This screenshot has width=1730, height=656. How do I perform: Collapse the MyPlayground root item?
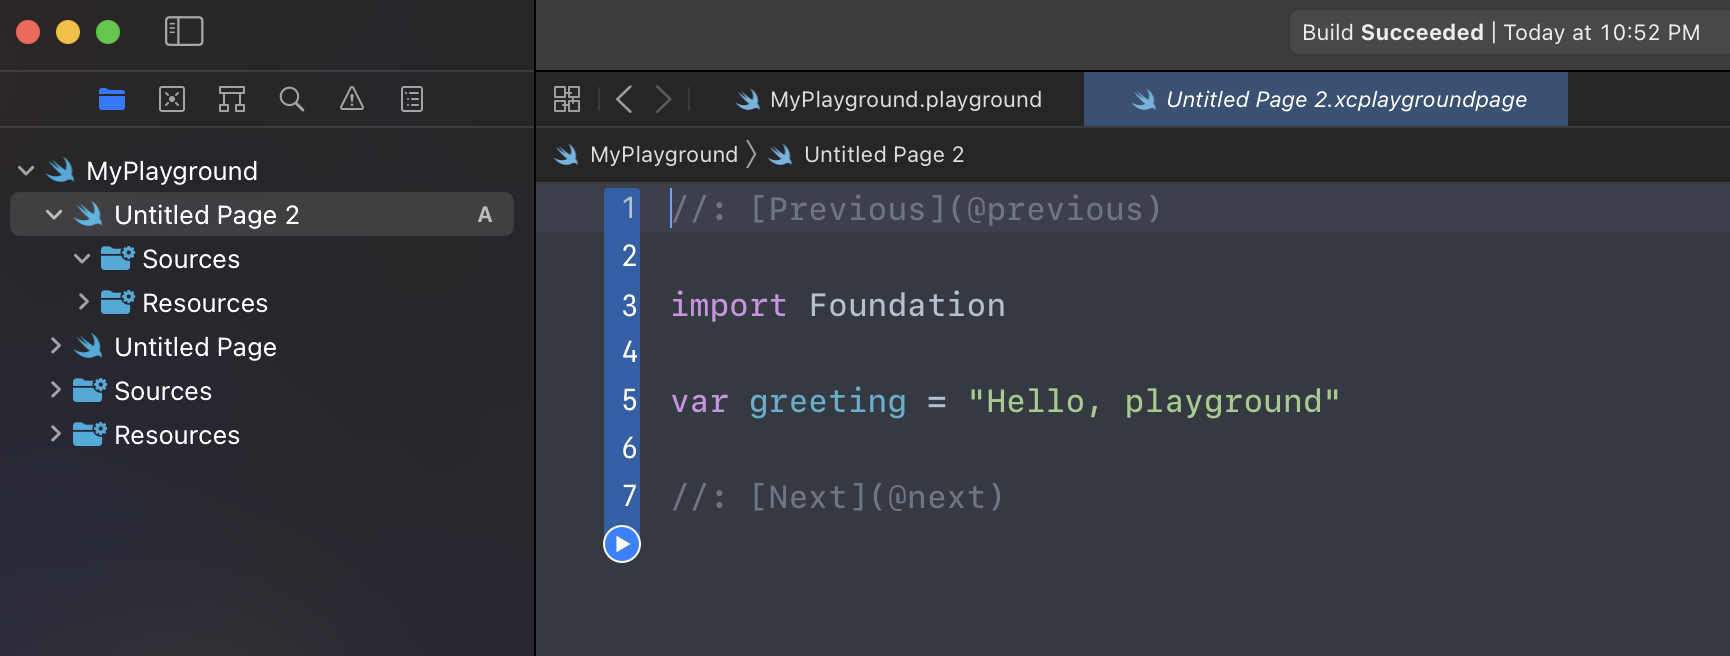[x=27, y=171]
